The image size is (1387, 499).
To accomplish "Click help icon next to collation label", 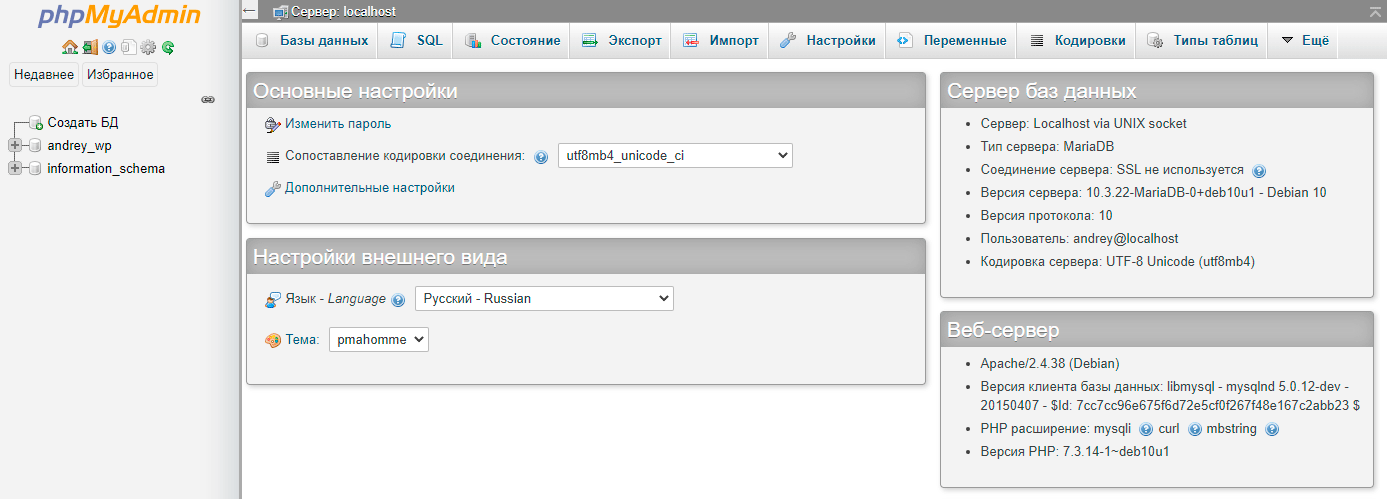I will [541, 157].
